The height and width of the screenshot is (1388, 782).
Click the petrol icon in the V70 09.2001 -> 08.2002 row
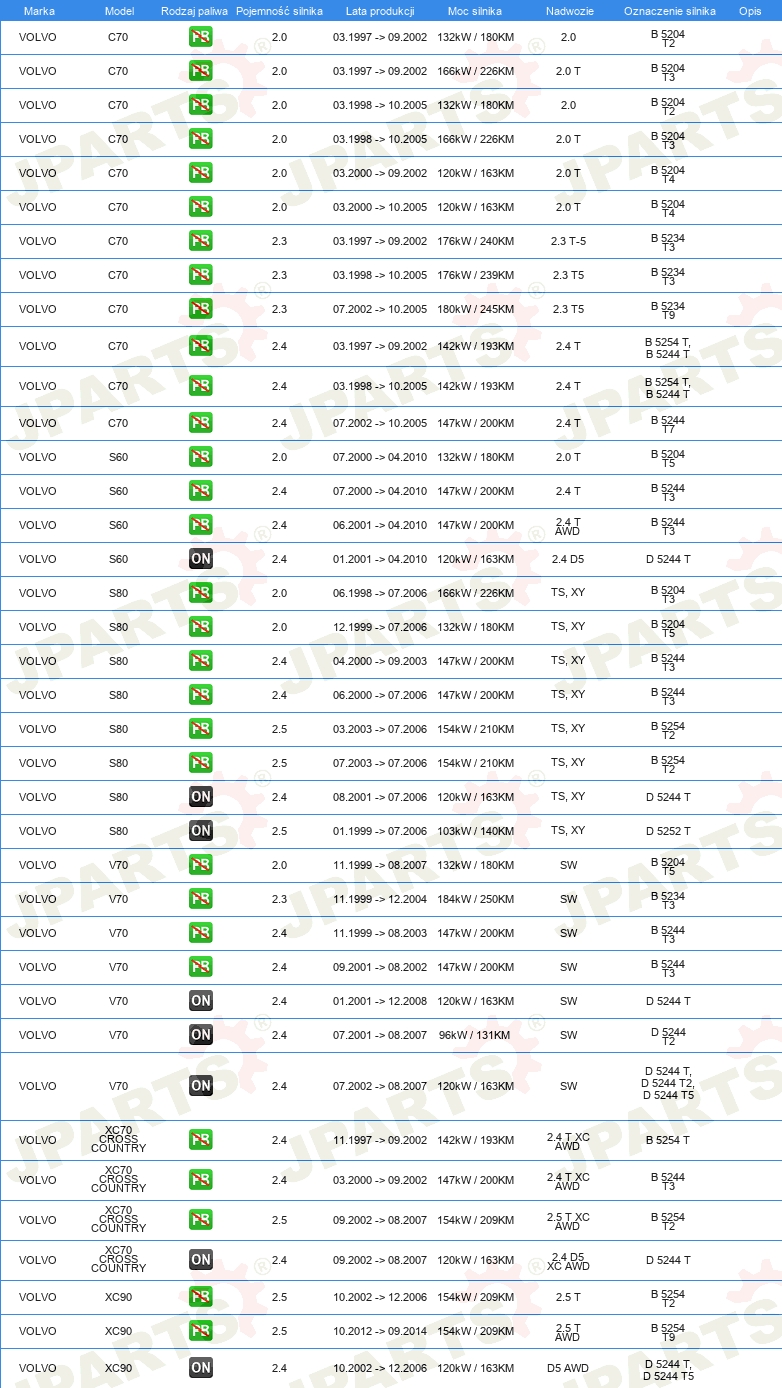pyautogui.click(x=201, y=967)
